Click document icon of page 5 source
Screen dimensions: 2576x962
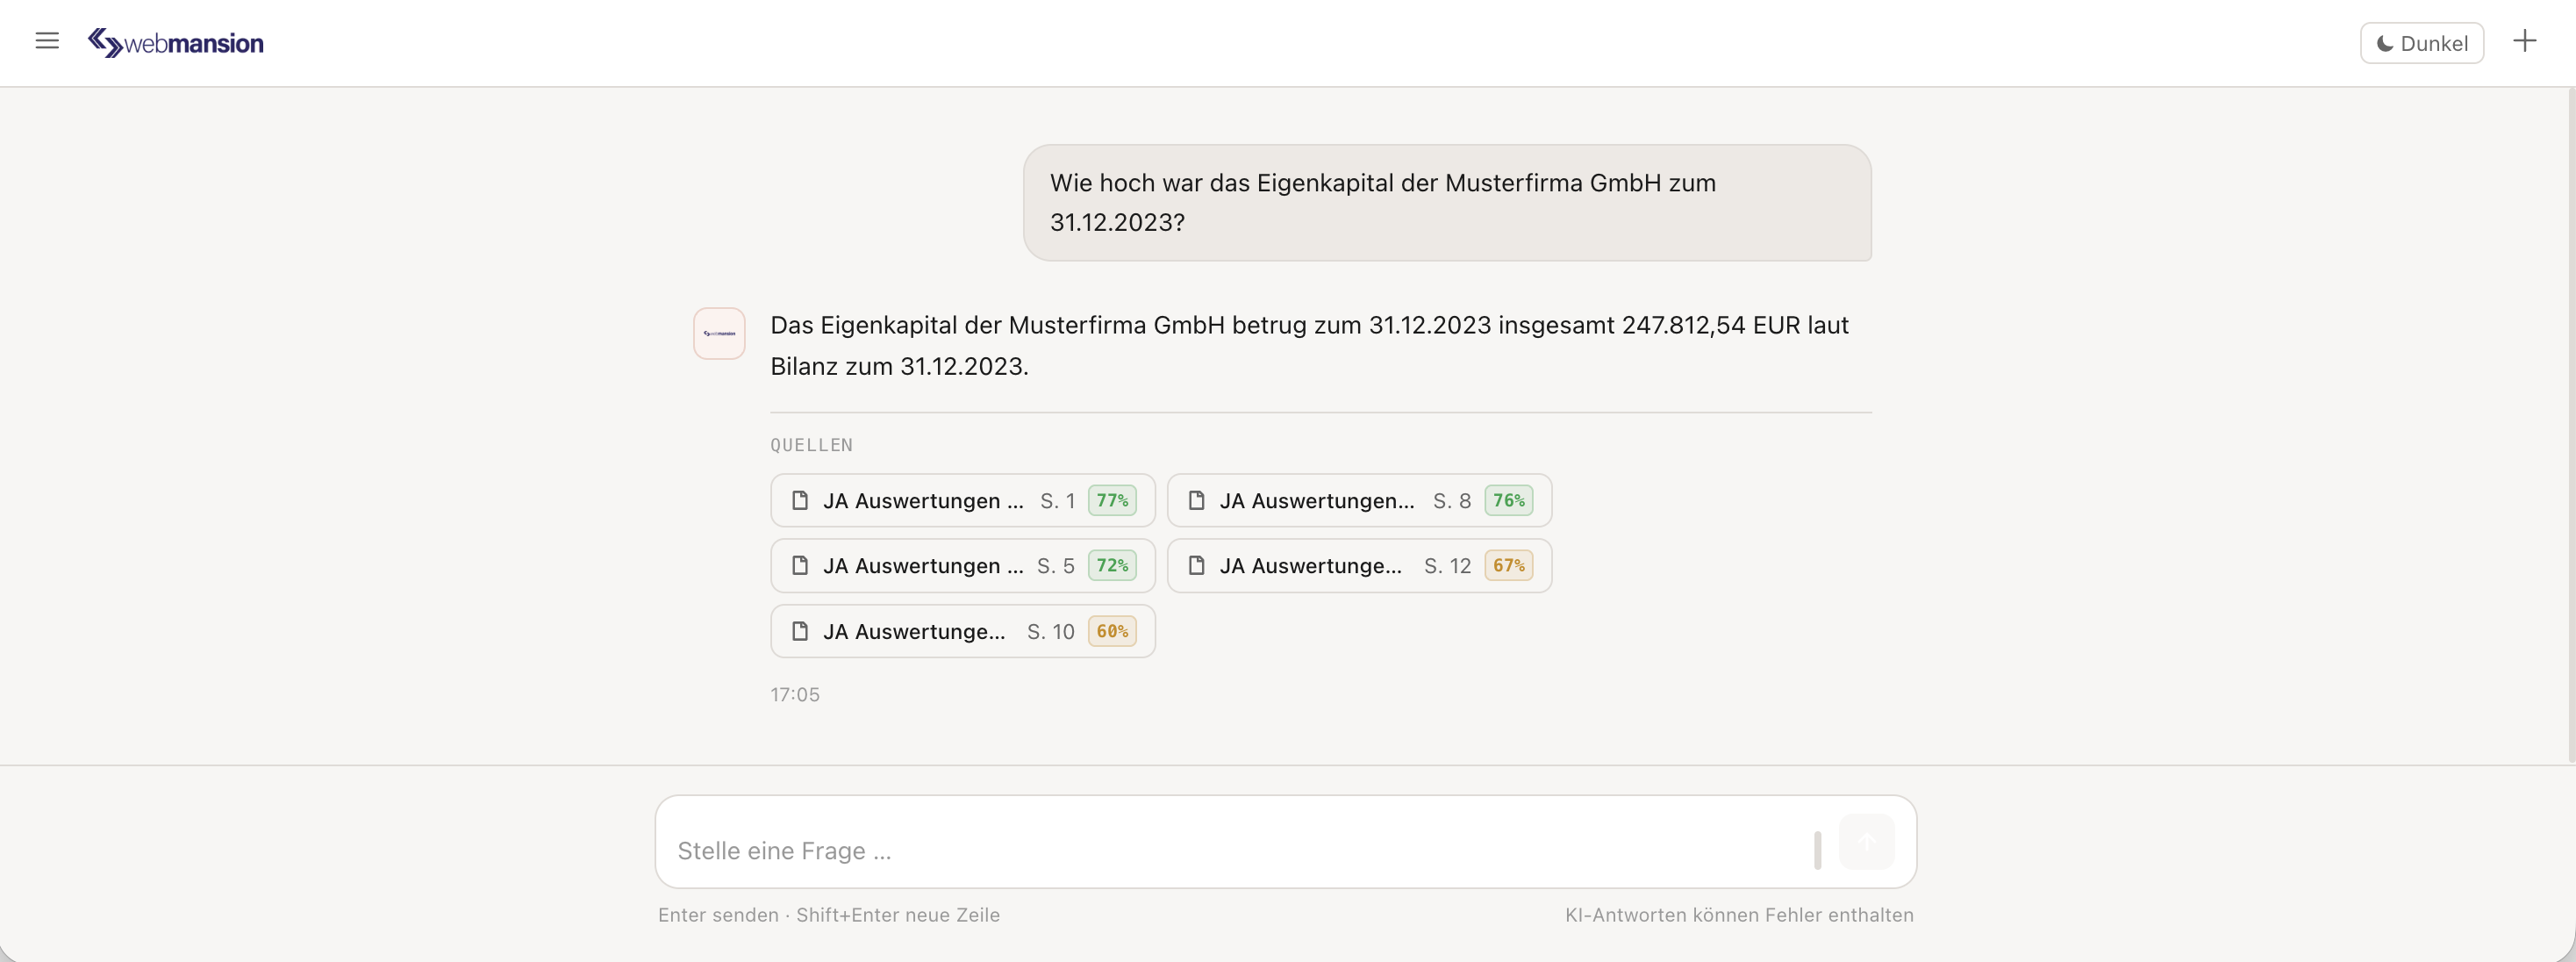click(799, 565)
